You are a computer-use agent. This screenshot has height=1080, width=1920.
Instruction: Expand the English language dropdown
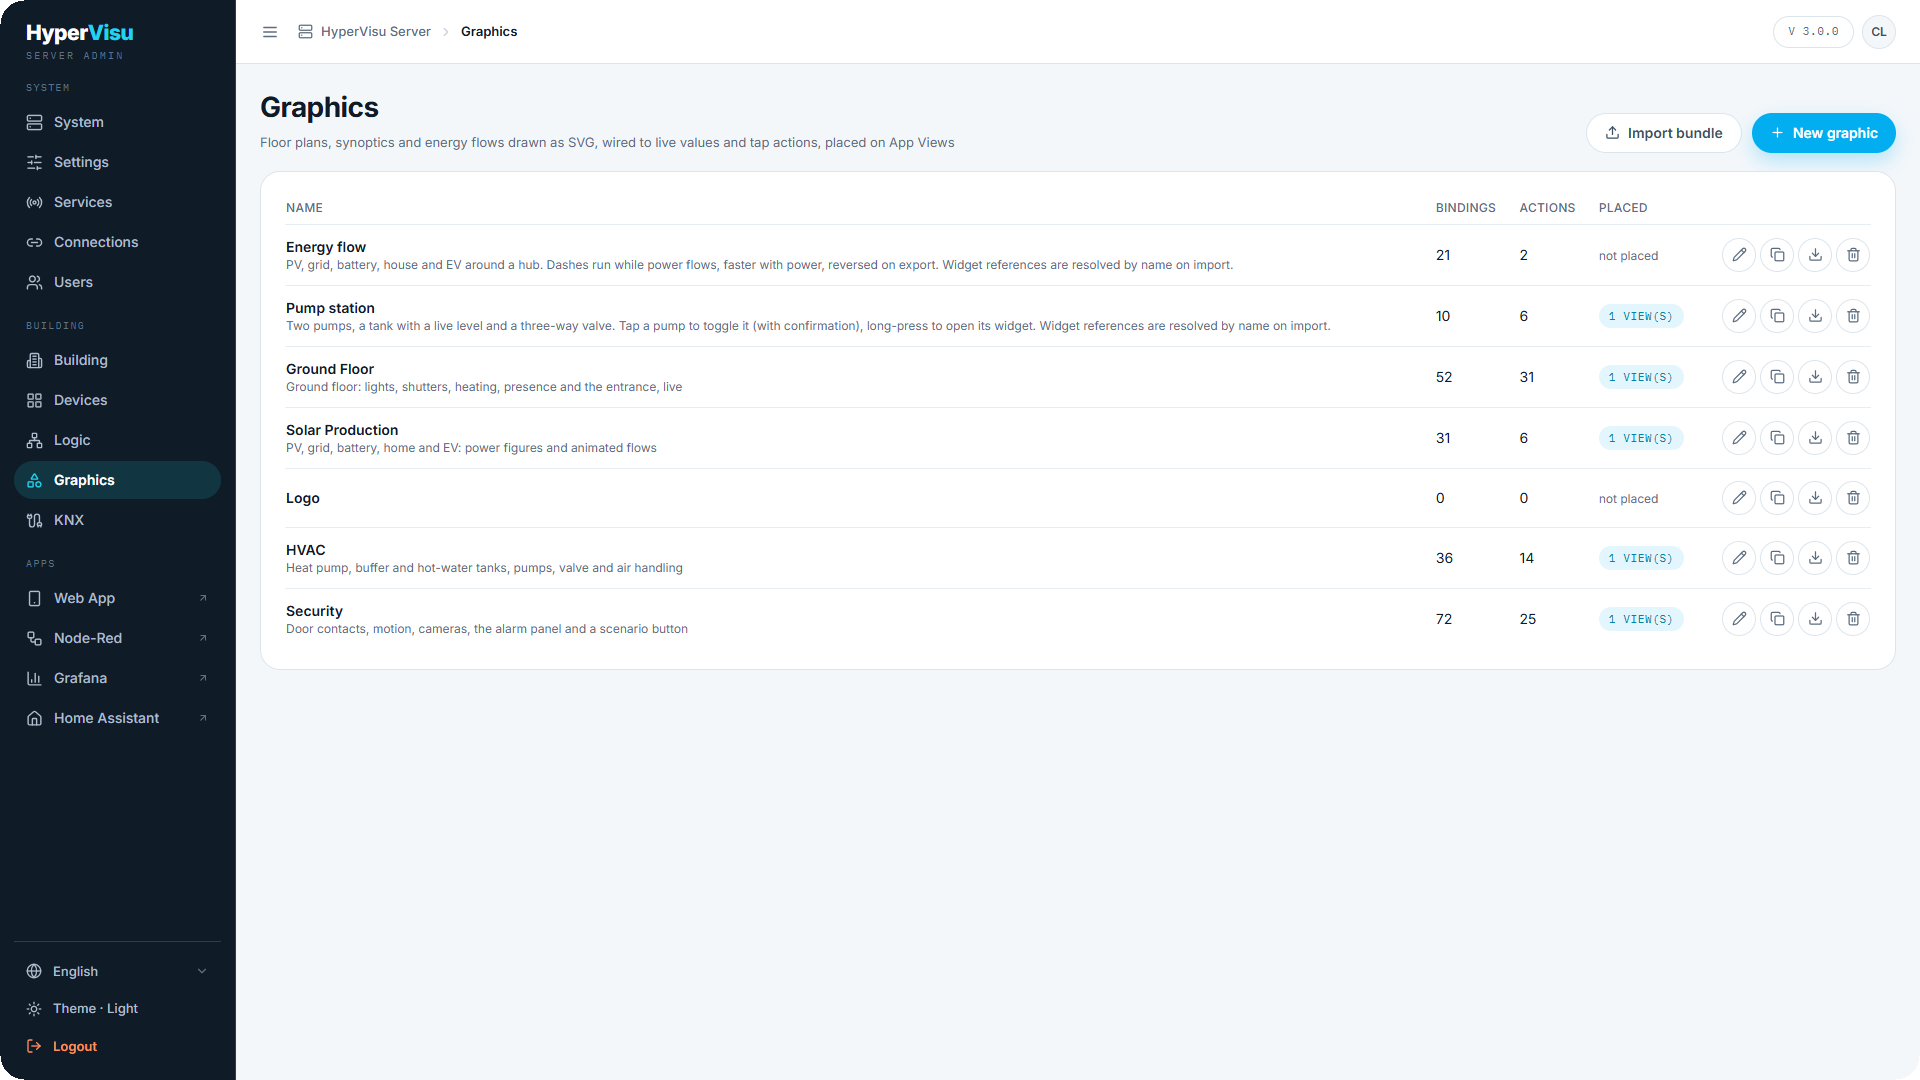coord(118,971)
